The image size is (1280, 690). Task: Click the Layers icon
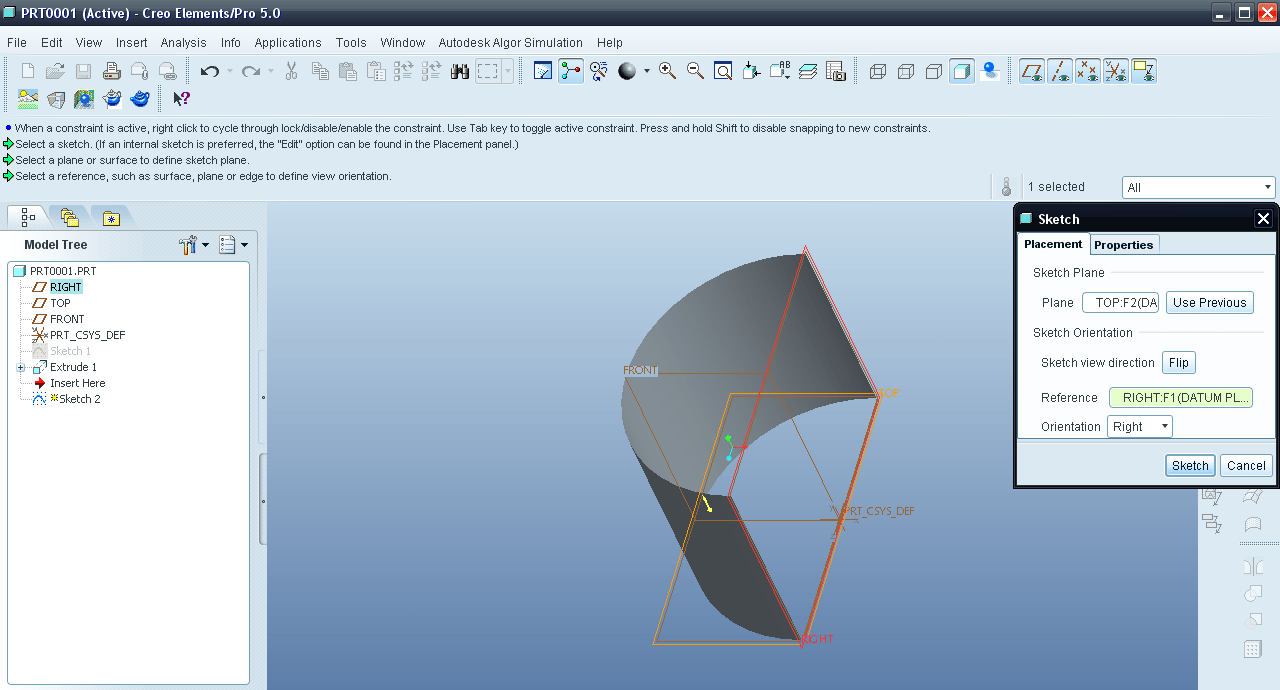(x=808, y=71)
